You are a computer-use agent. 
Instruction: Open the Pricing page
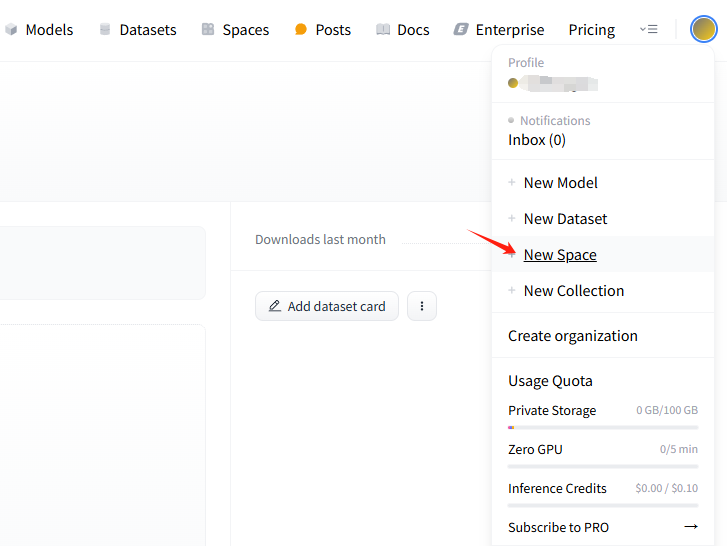[591, 30]
